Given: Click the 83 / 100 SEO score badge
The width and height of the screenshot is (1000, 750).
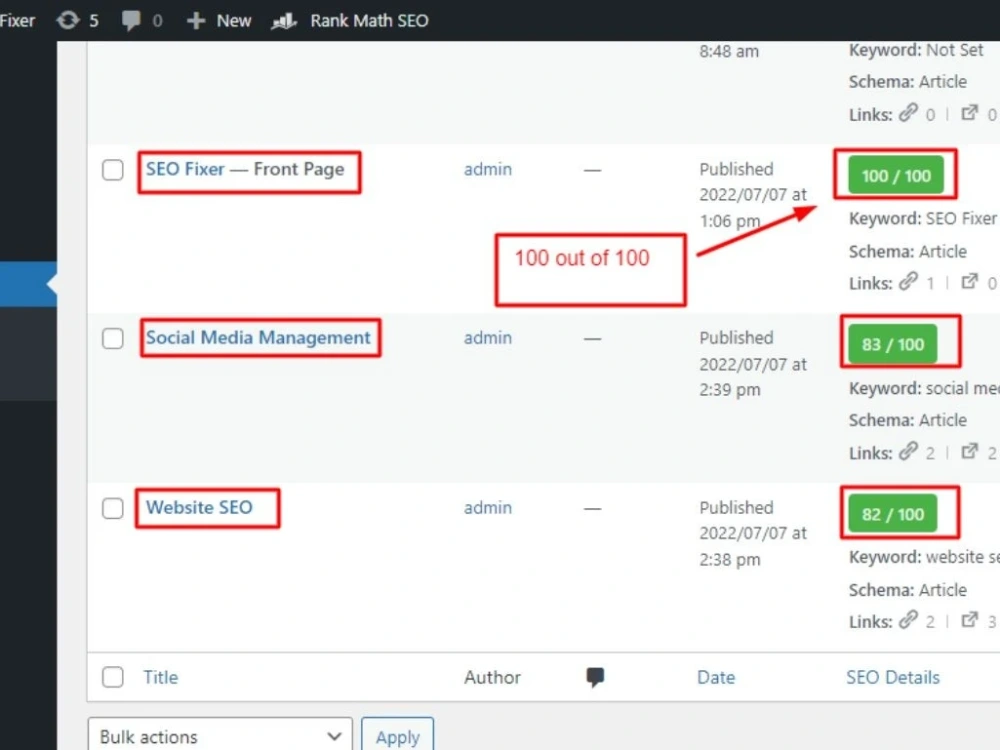Looking at the screenshot, I should (x=892, y=344).
